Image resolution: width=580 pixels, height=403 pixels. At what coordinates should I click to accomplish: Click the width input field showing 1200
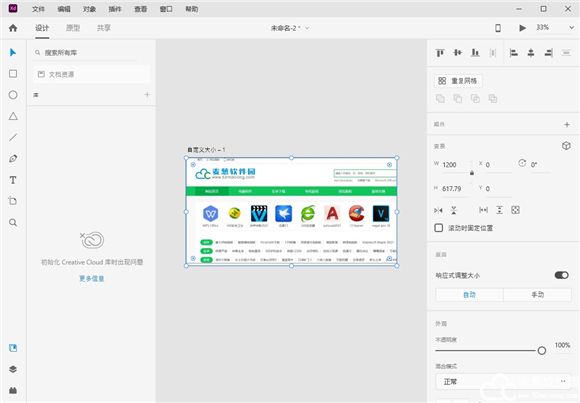tap(456, 165)
